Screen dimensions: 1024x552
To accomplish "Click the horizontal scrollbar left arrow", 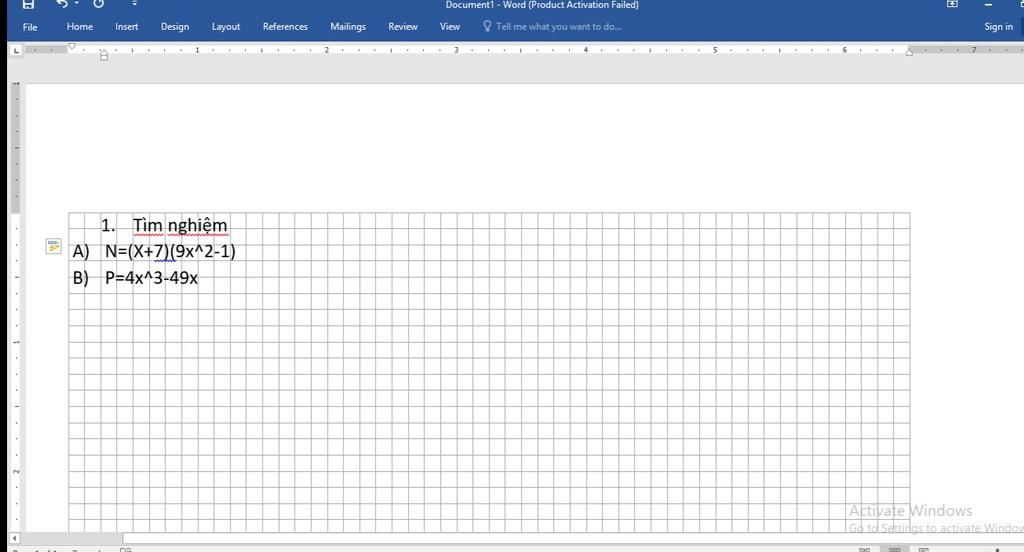I will 14,538.
